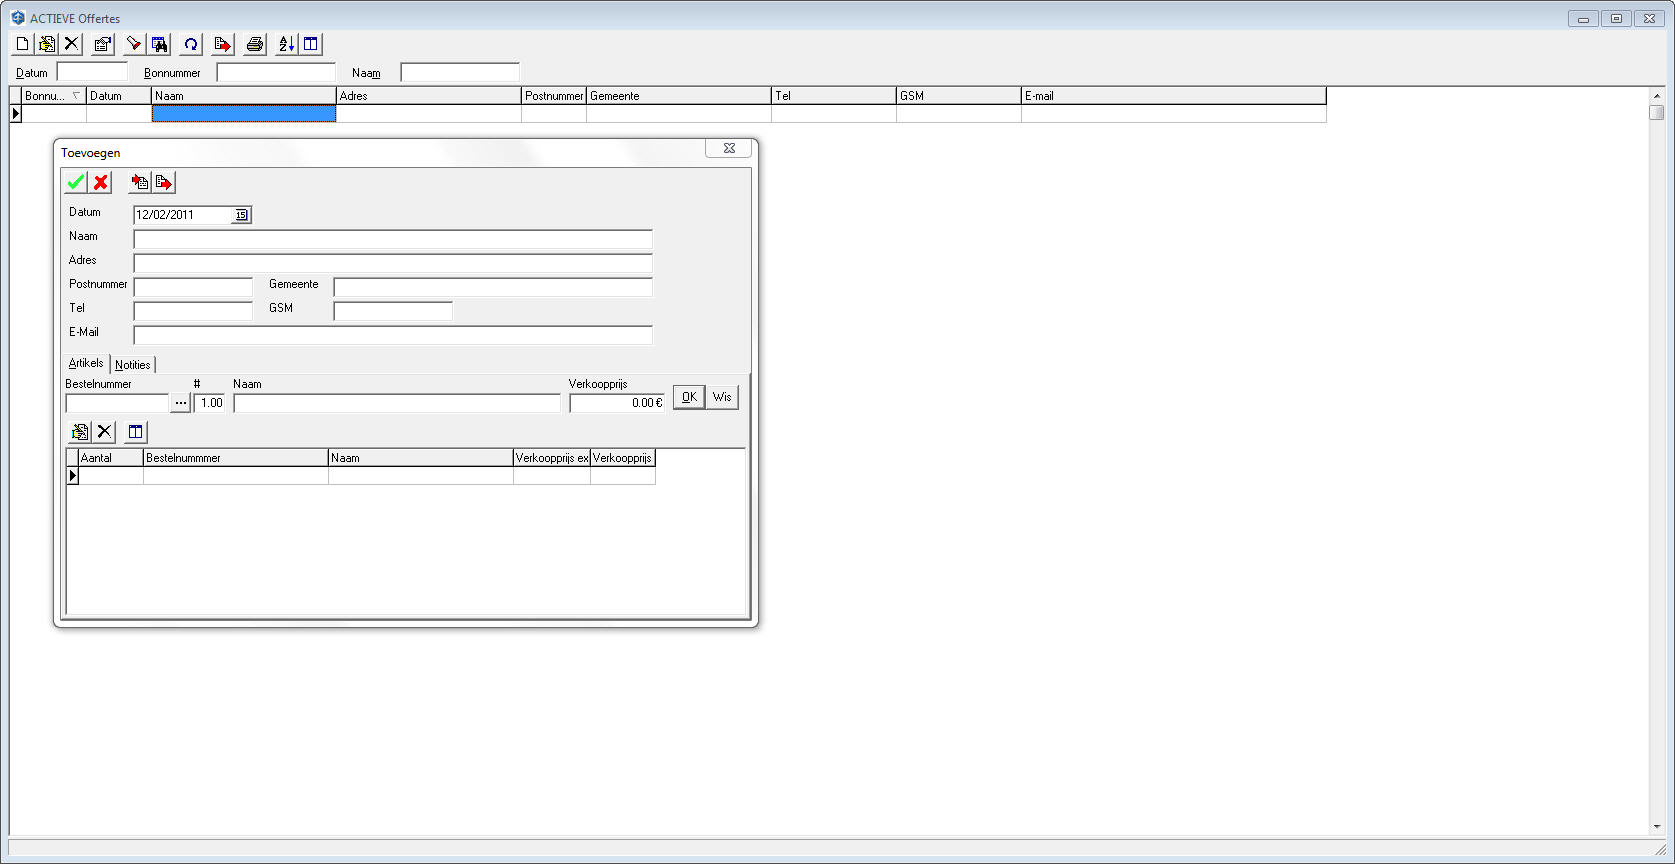The width and height of the screenshot is (1675, 864).
Task: Click the GSM input field
Action: [393, 311]
